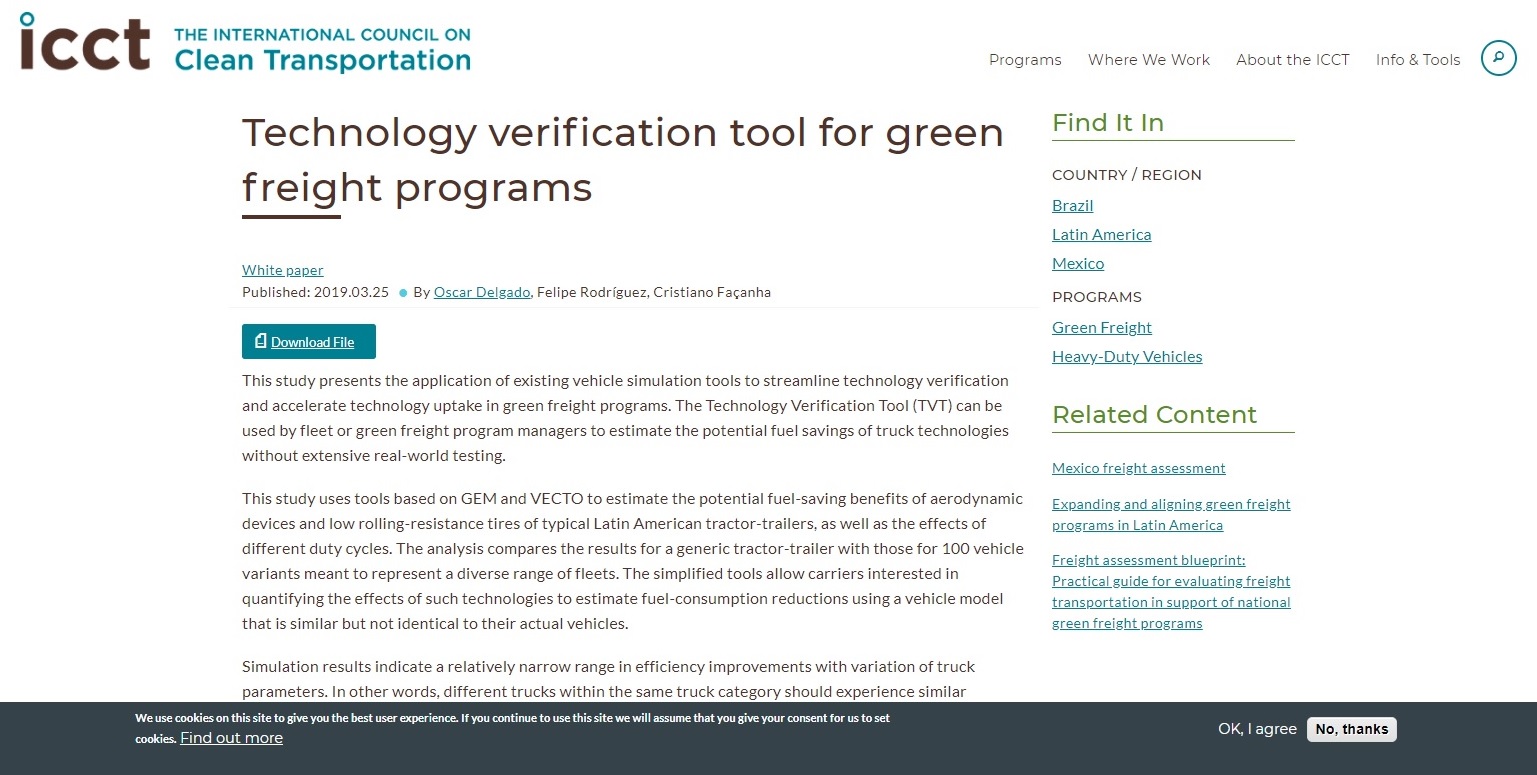
Task: Open the White paper link
Action: coord(283,270)
